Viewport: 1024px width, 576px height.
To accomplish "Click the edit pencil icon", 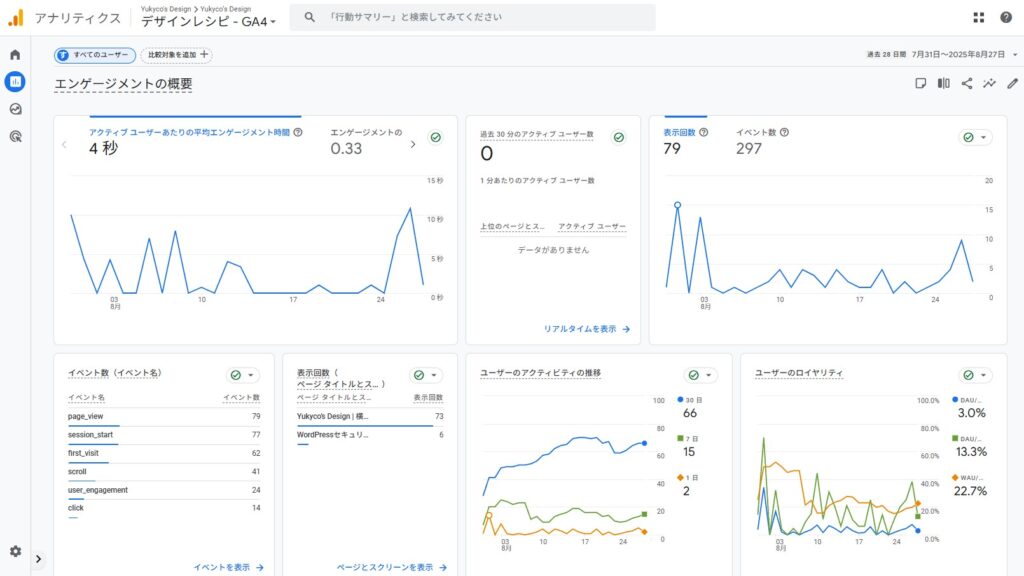I will click(x=1012, y=83).
